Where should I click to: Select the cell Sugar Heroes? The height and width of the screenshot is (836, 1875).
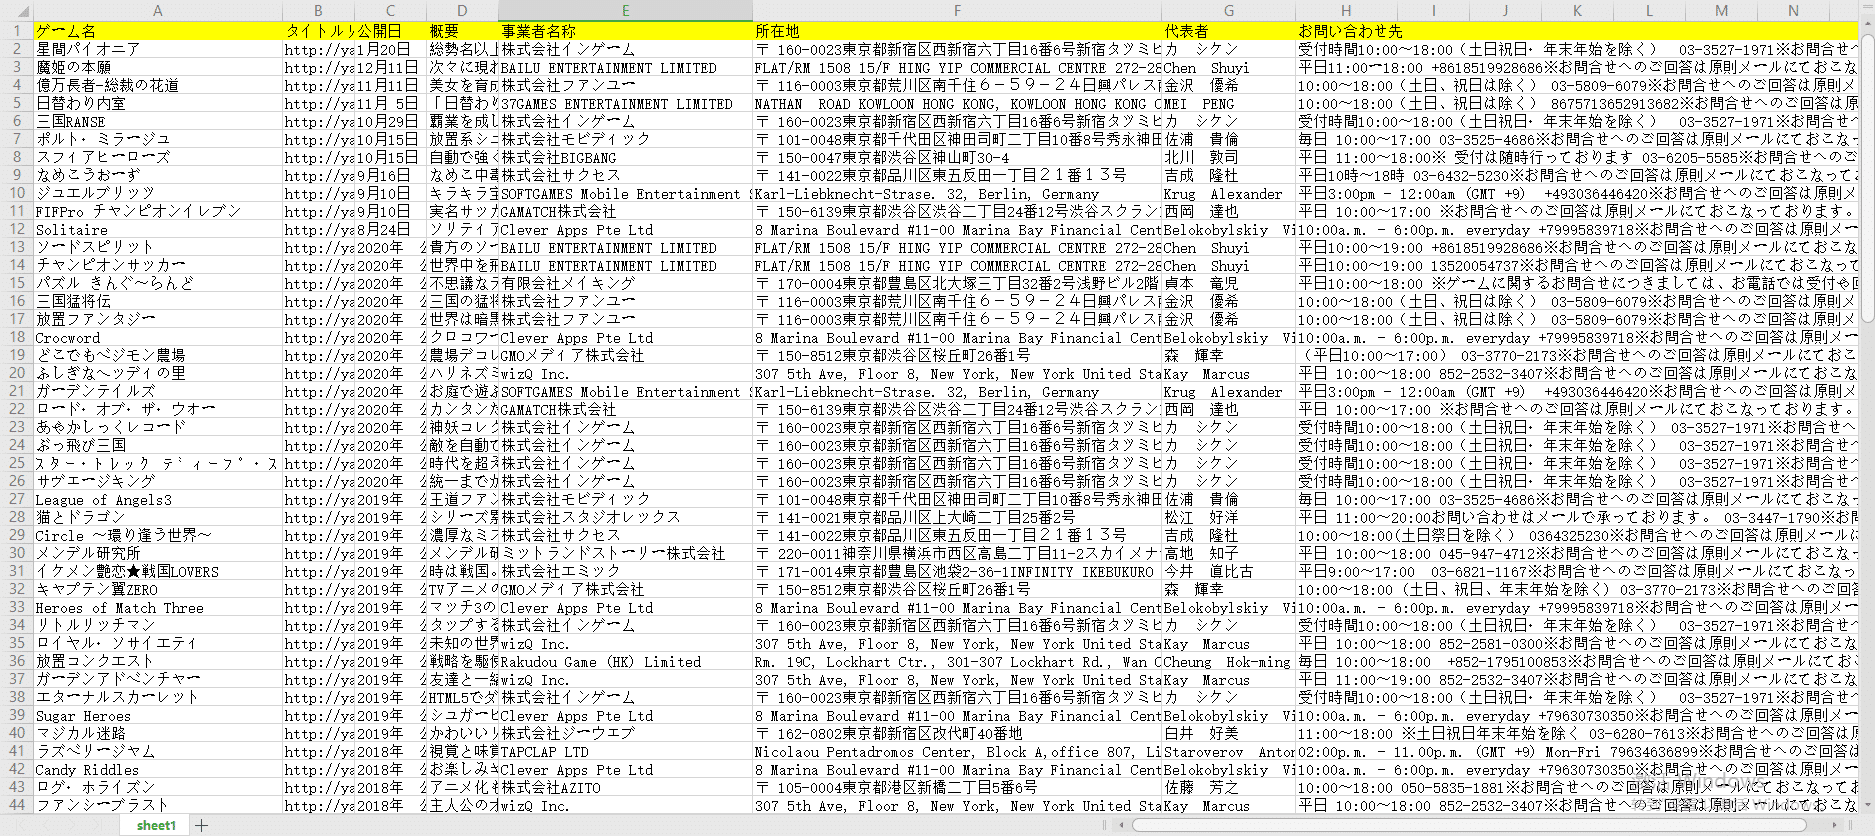coord(158,715)
